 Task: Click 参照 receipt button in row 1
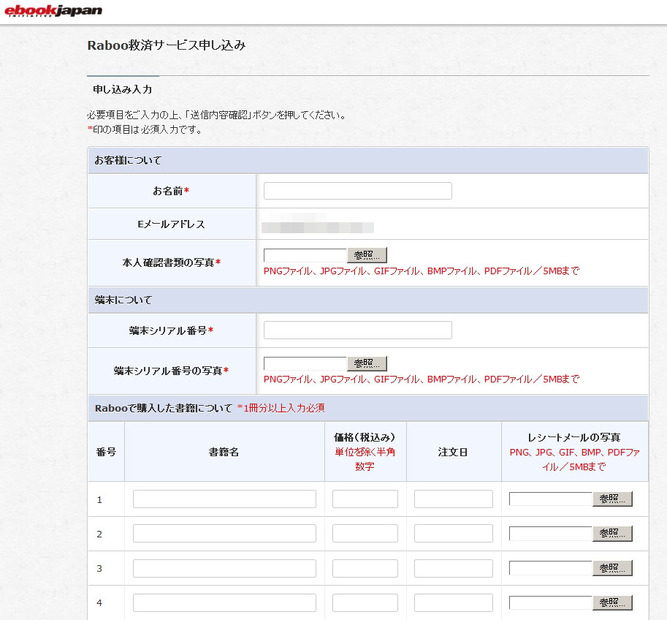613,499
